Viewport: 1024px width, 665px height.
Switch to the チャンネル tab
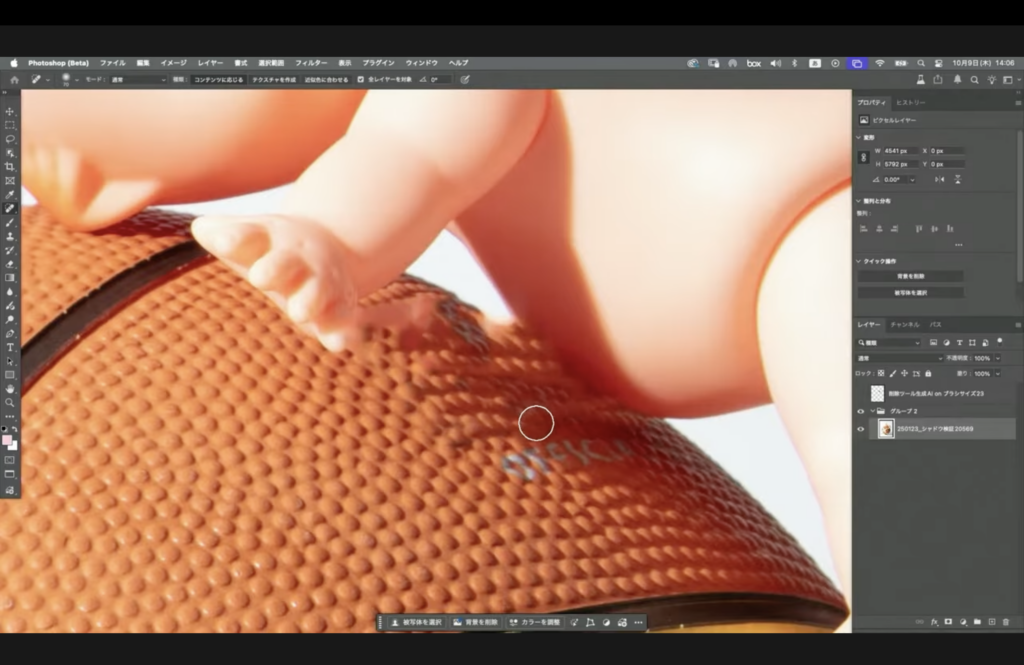click(905, 325)
